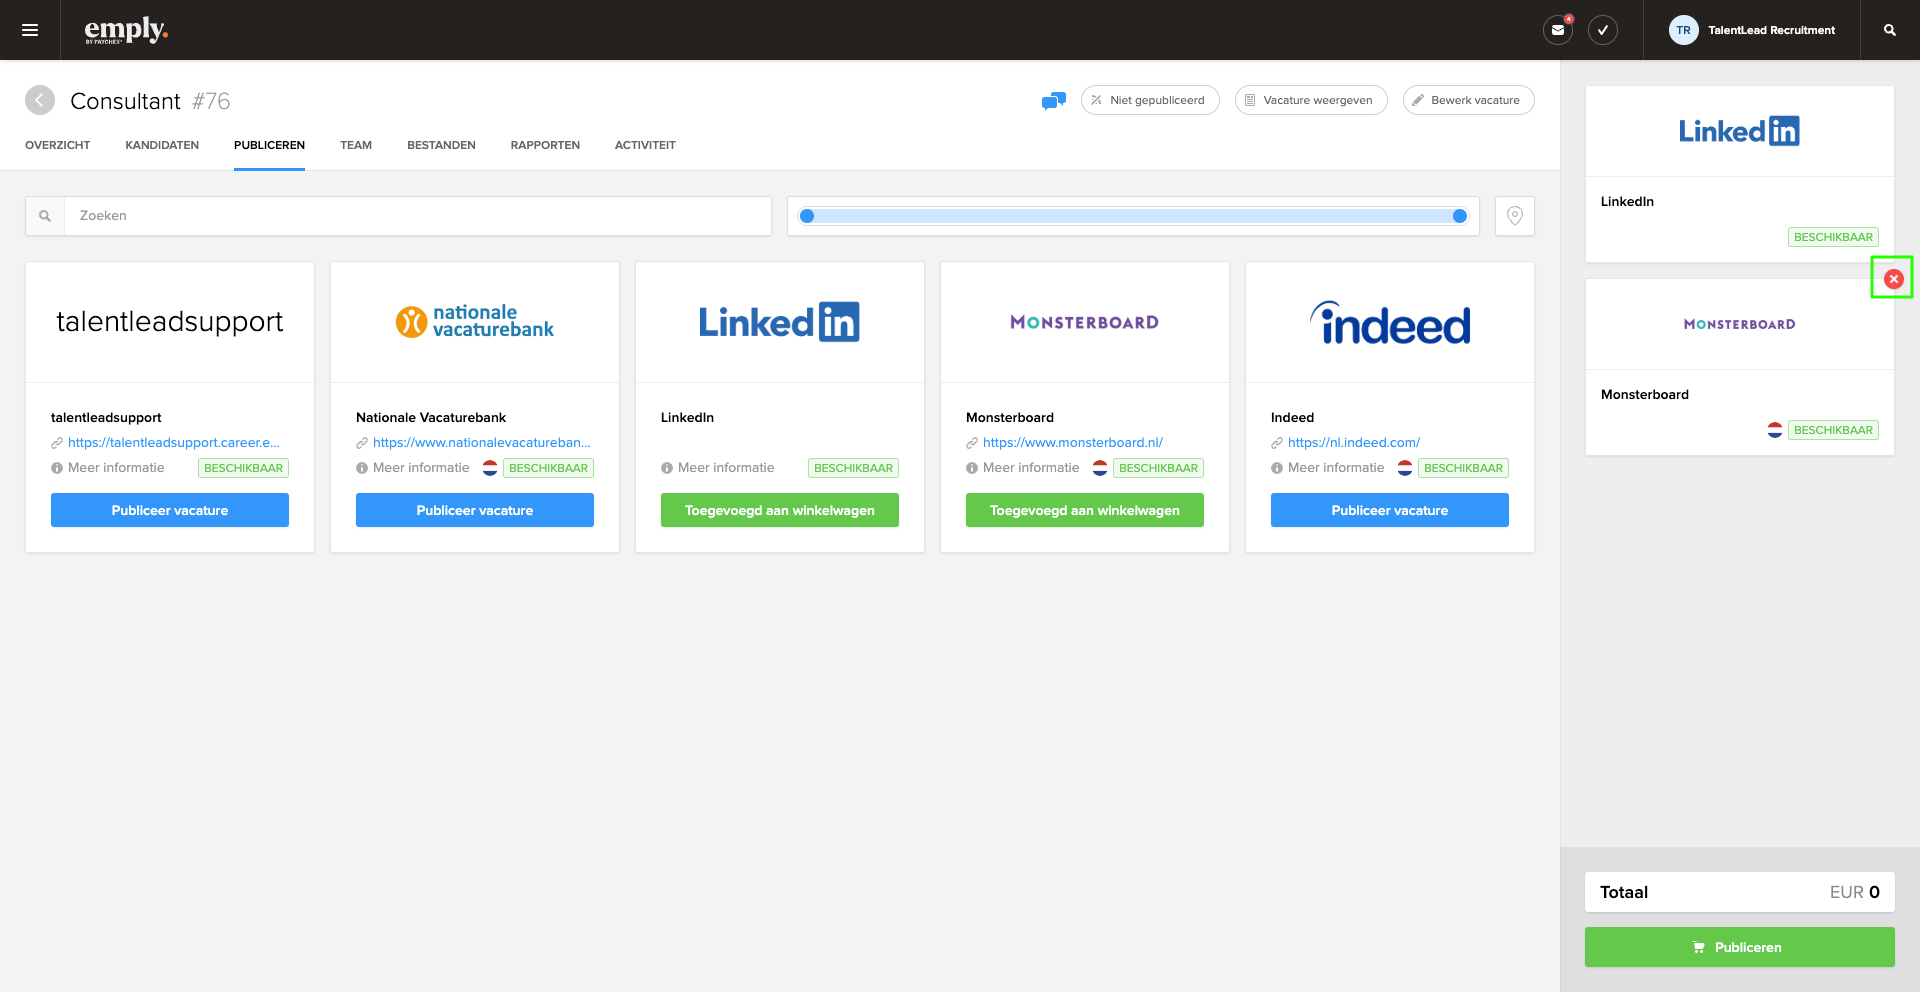This screenshot has width=1920, height=992.
Task: Open the Team tab
Action: tap(356, 145)
